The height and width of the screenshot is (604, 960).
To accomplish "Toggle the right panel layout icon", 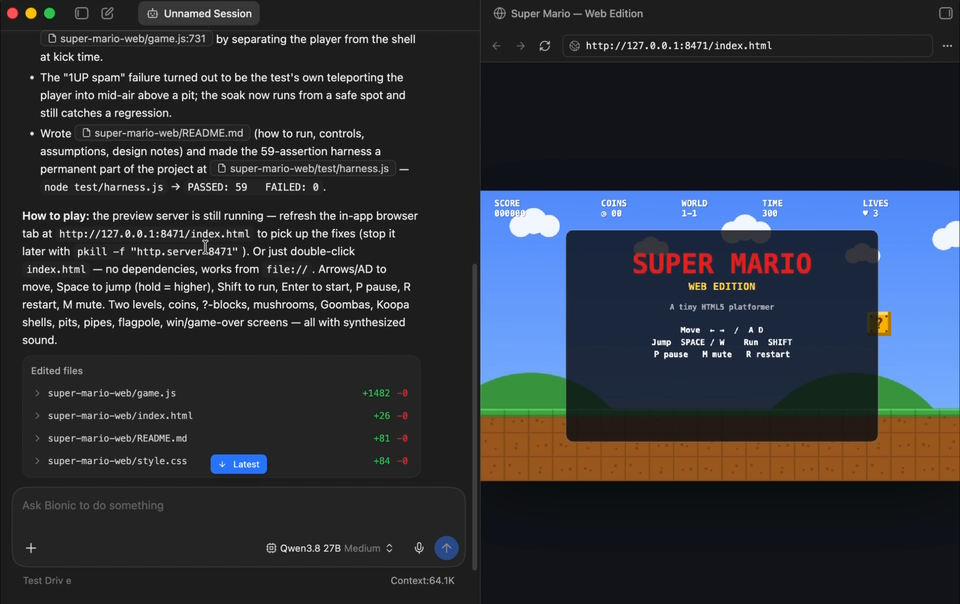I will (945, 13).
